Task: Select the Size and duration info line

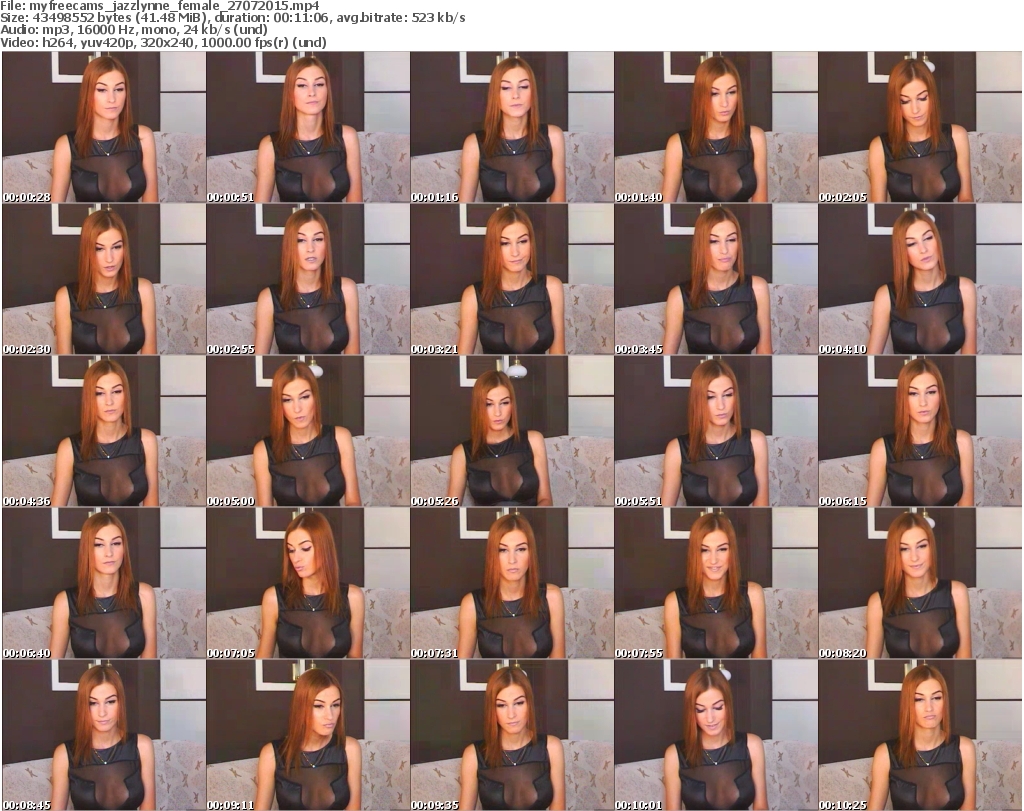Action: click(x=233, y=18)
